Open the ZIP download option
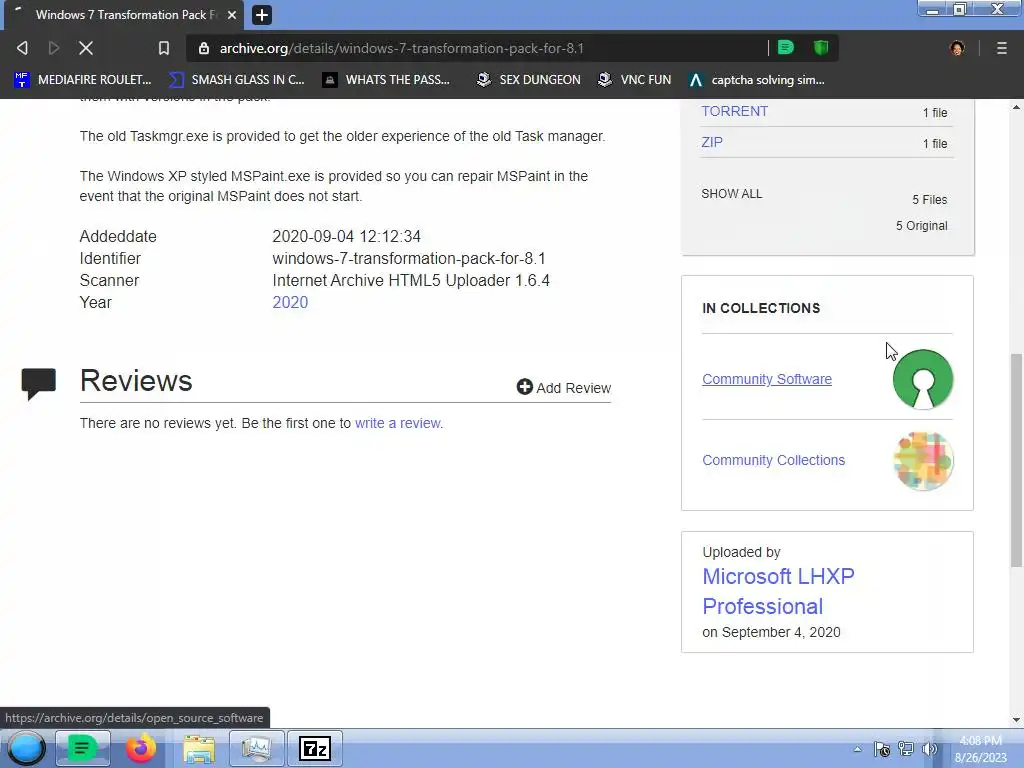1024x768 pixels. 712,142
